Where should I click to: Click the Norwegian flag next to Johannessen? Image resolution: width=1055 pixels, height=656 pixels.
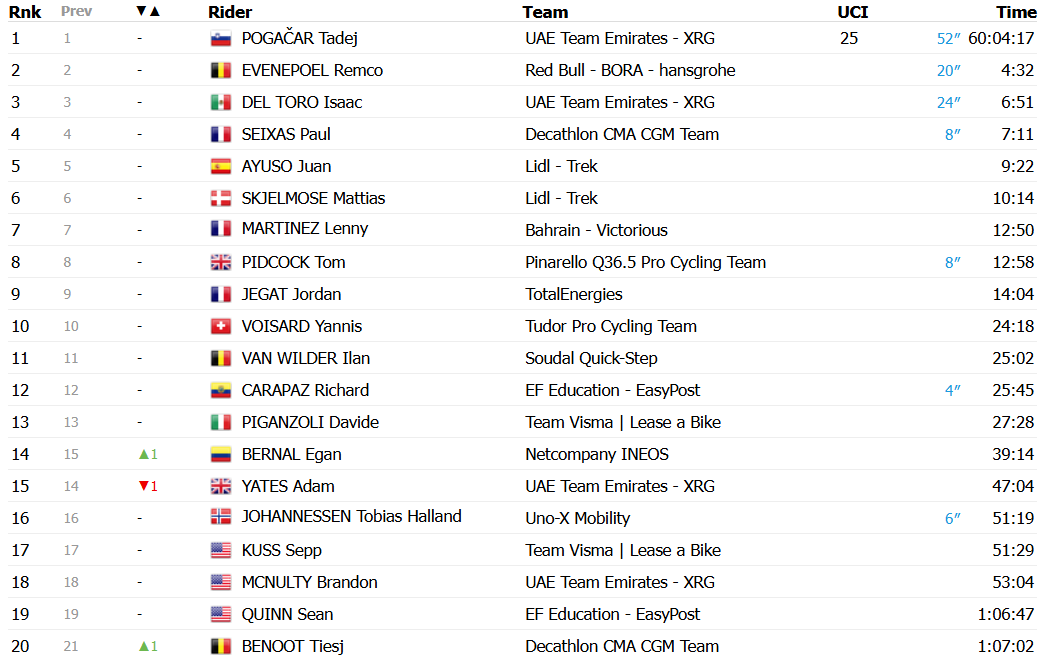pos(221,517)
